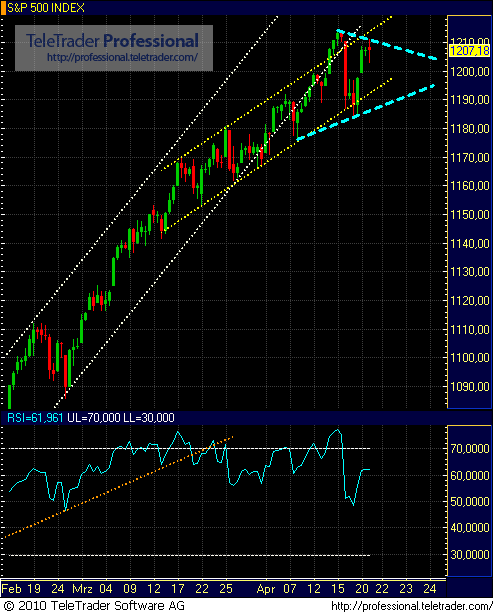Click the 1100,00 price axis label
The height and width of the screenshot is (615, 493).
pos(470,358)
